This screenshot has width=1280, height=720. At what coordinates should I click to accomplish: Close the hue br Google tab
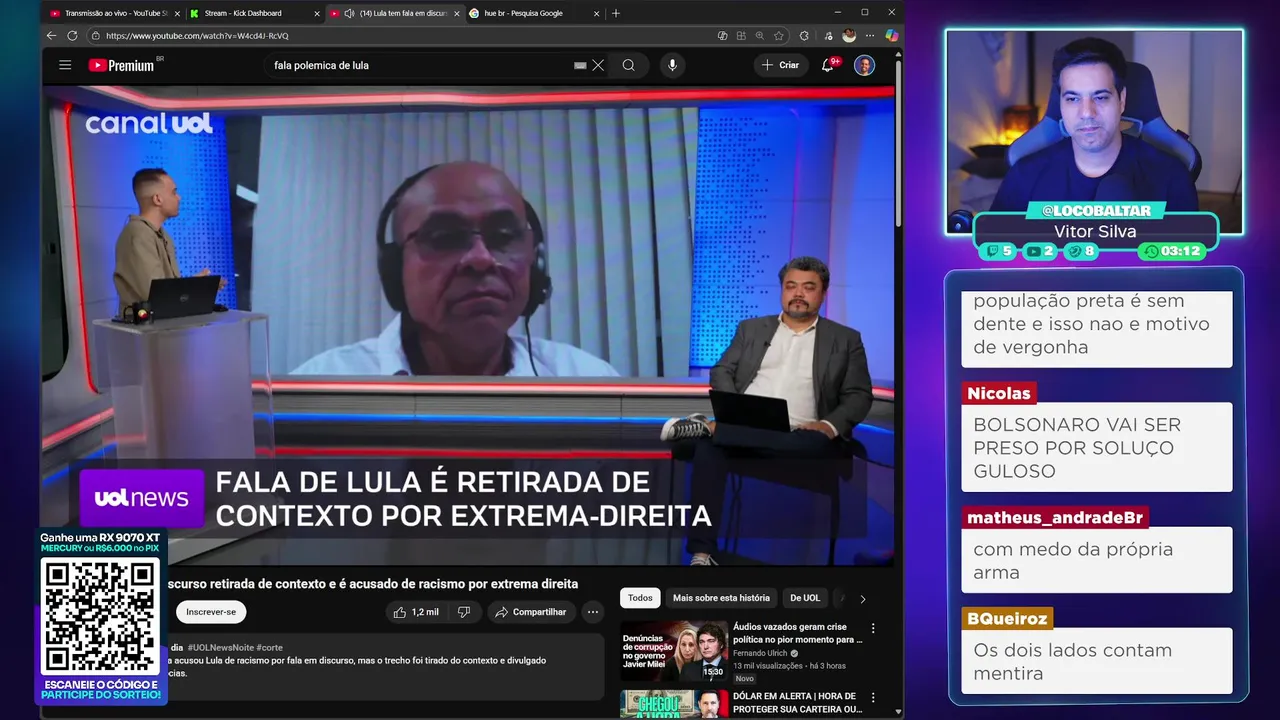(x=597, y=13)
